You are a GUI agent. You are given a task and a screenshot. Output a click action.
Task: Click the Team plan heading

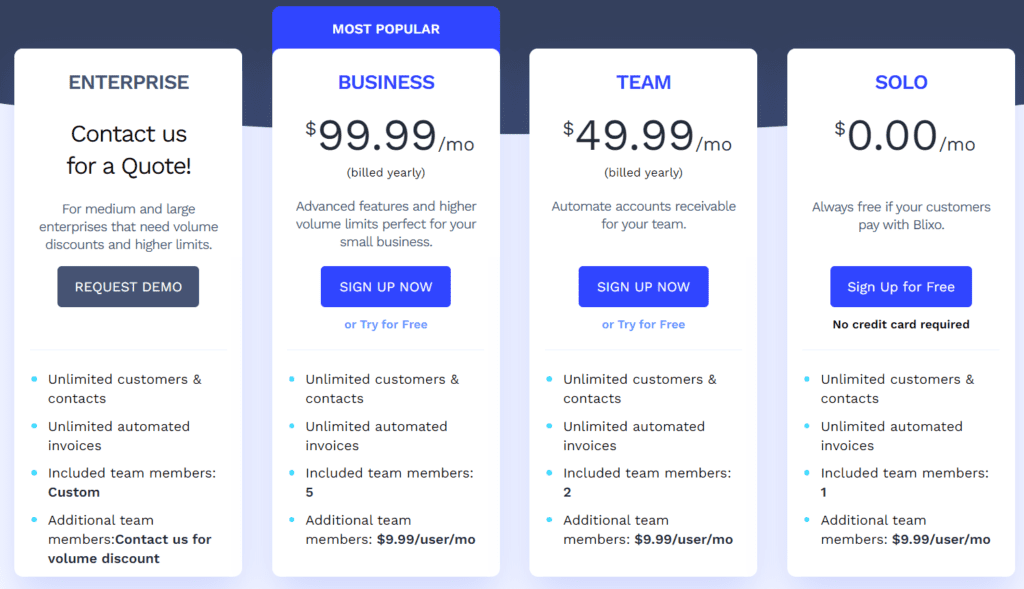pos(643,83)
